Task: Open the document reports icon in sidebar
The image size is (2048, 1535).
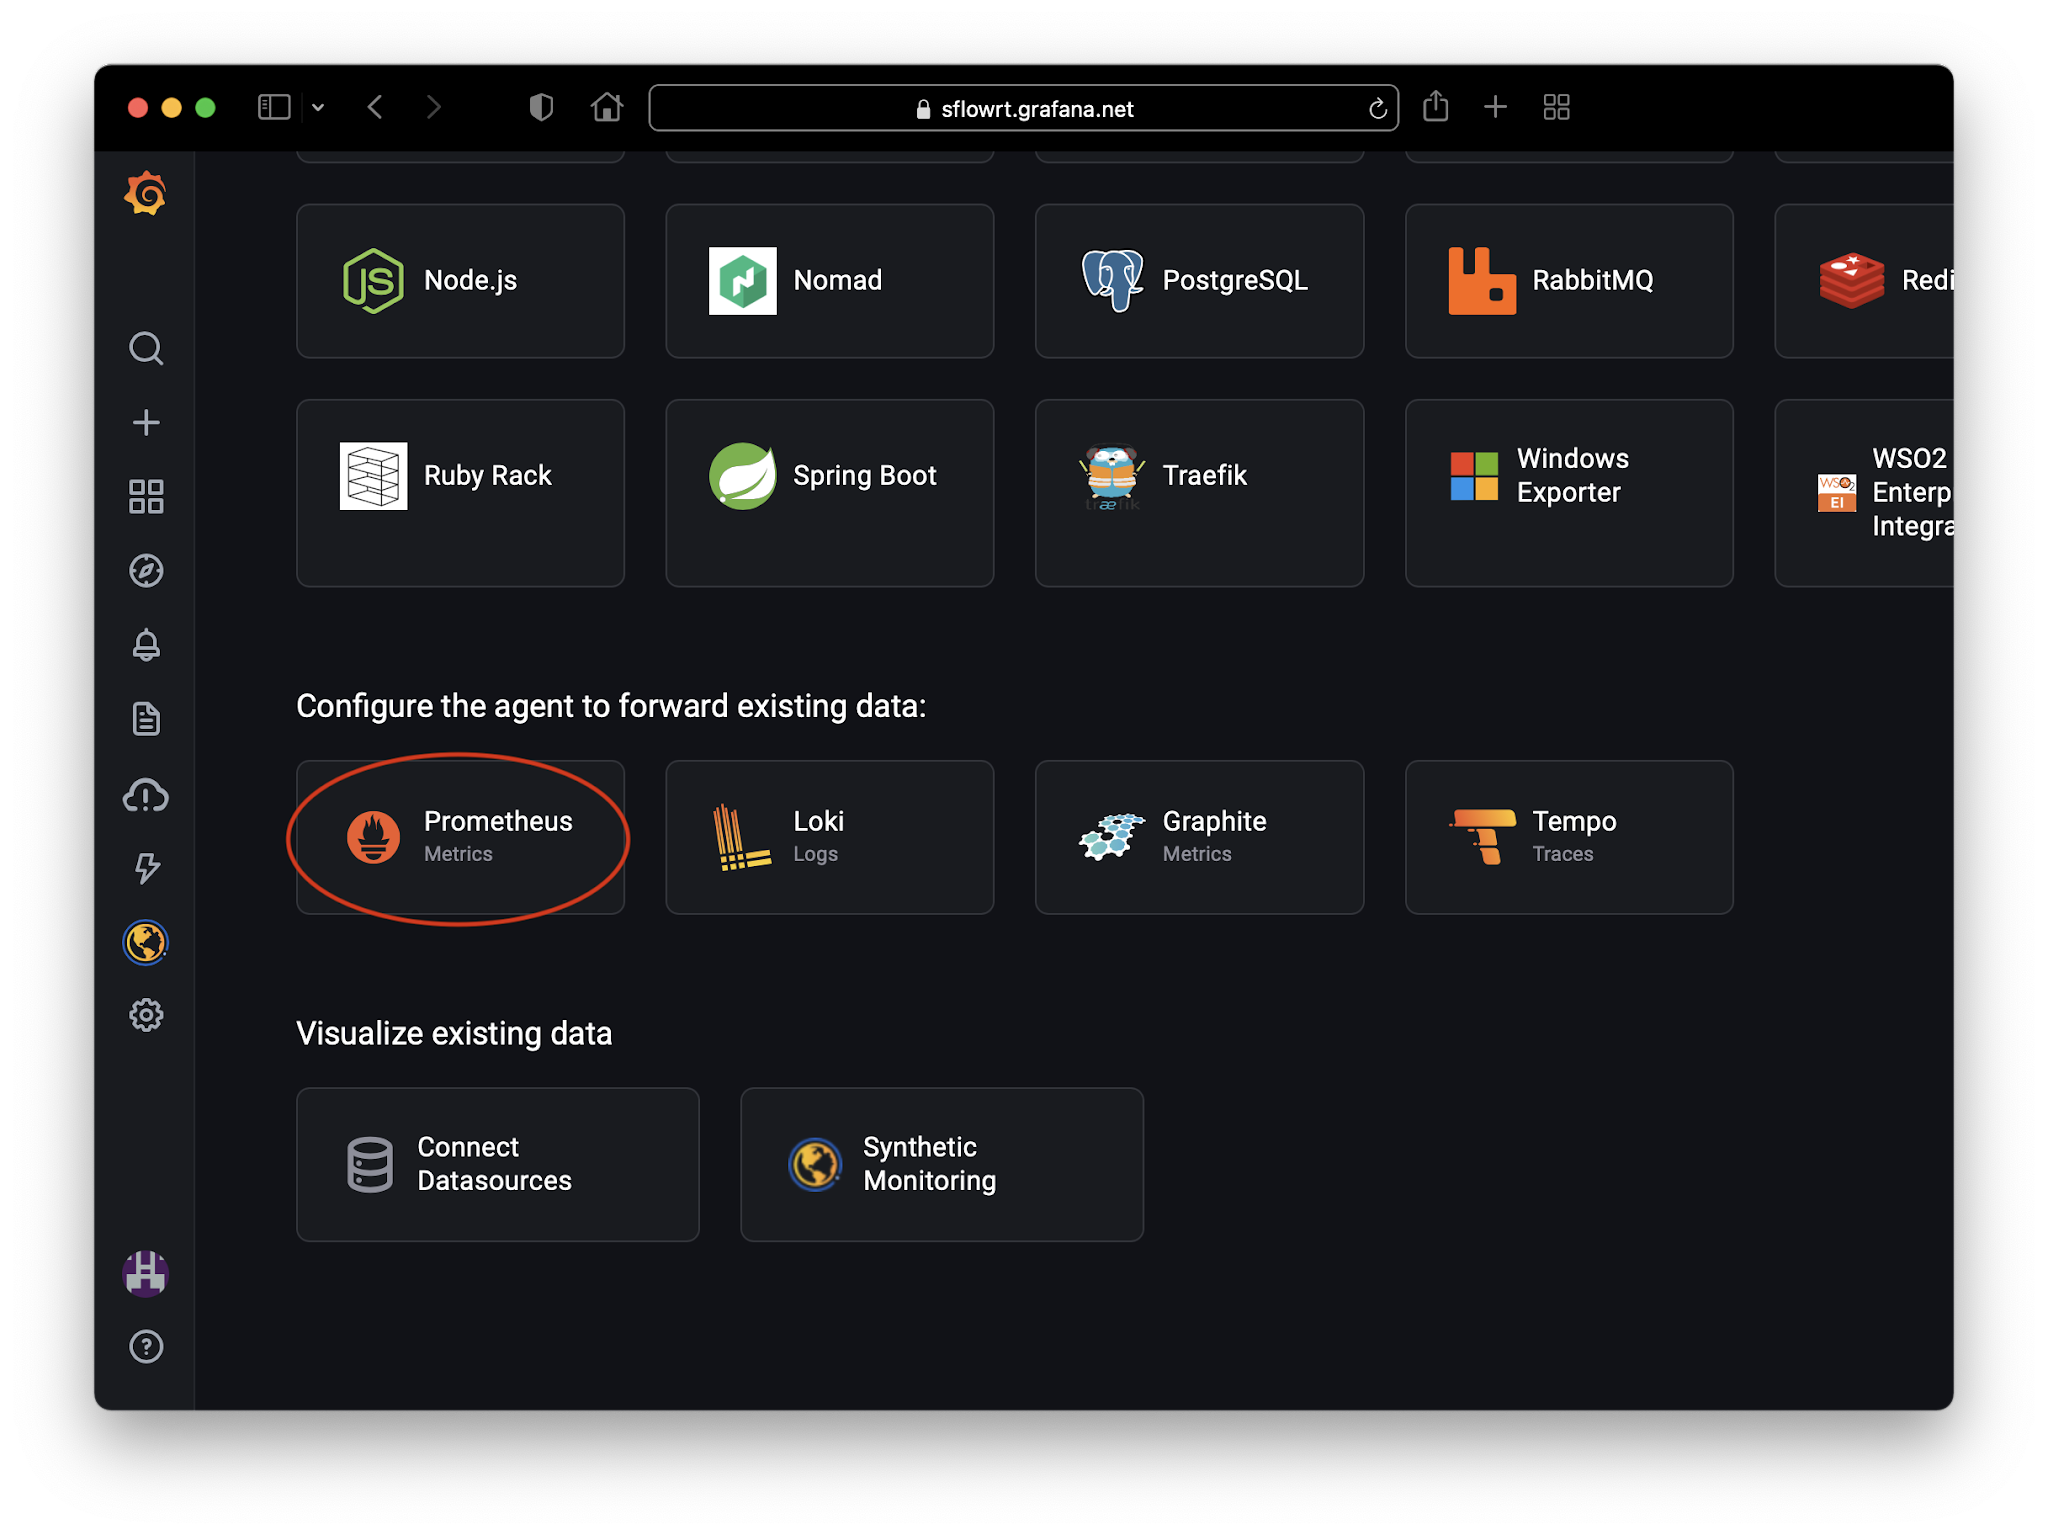Action: pos(146,719)
